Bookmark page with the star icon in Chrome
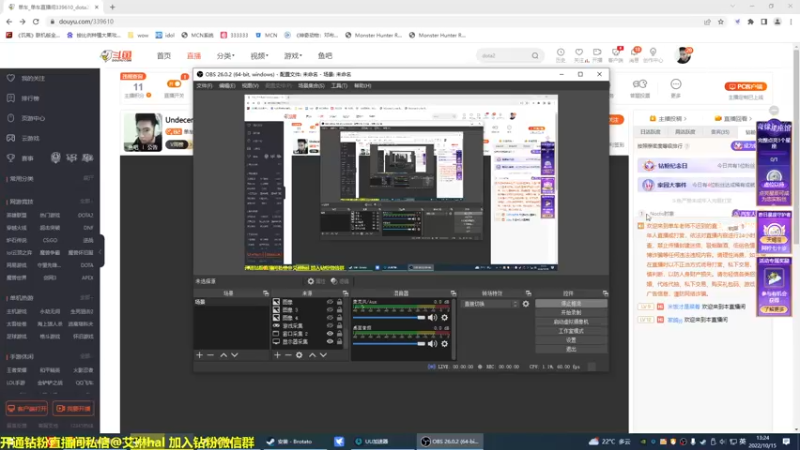 pos(720,22)
